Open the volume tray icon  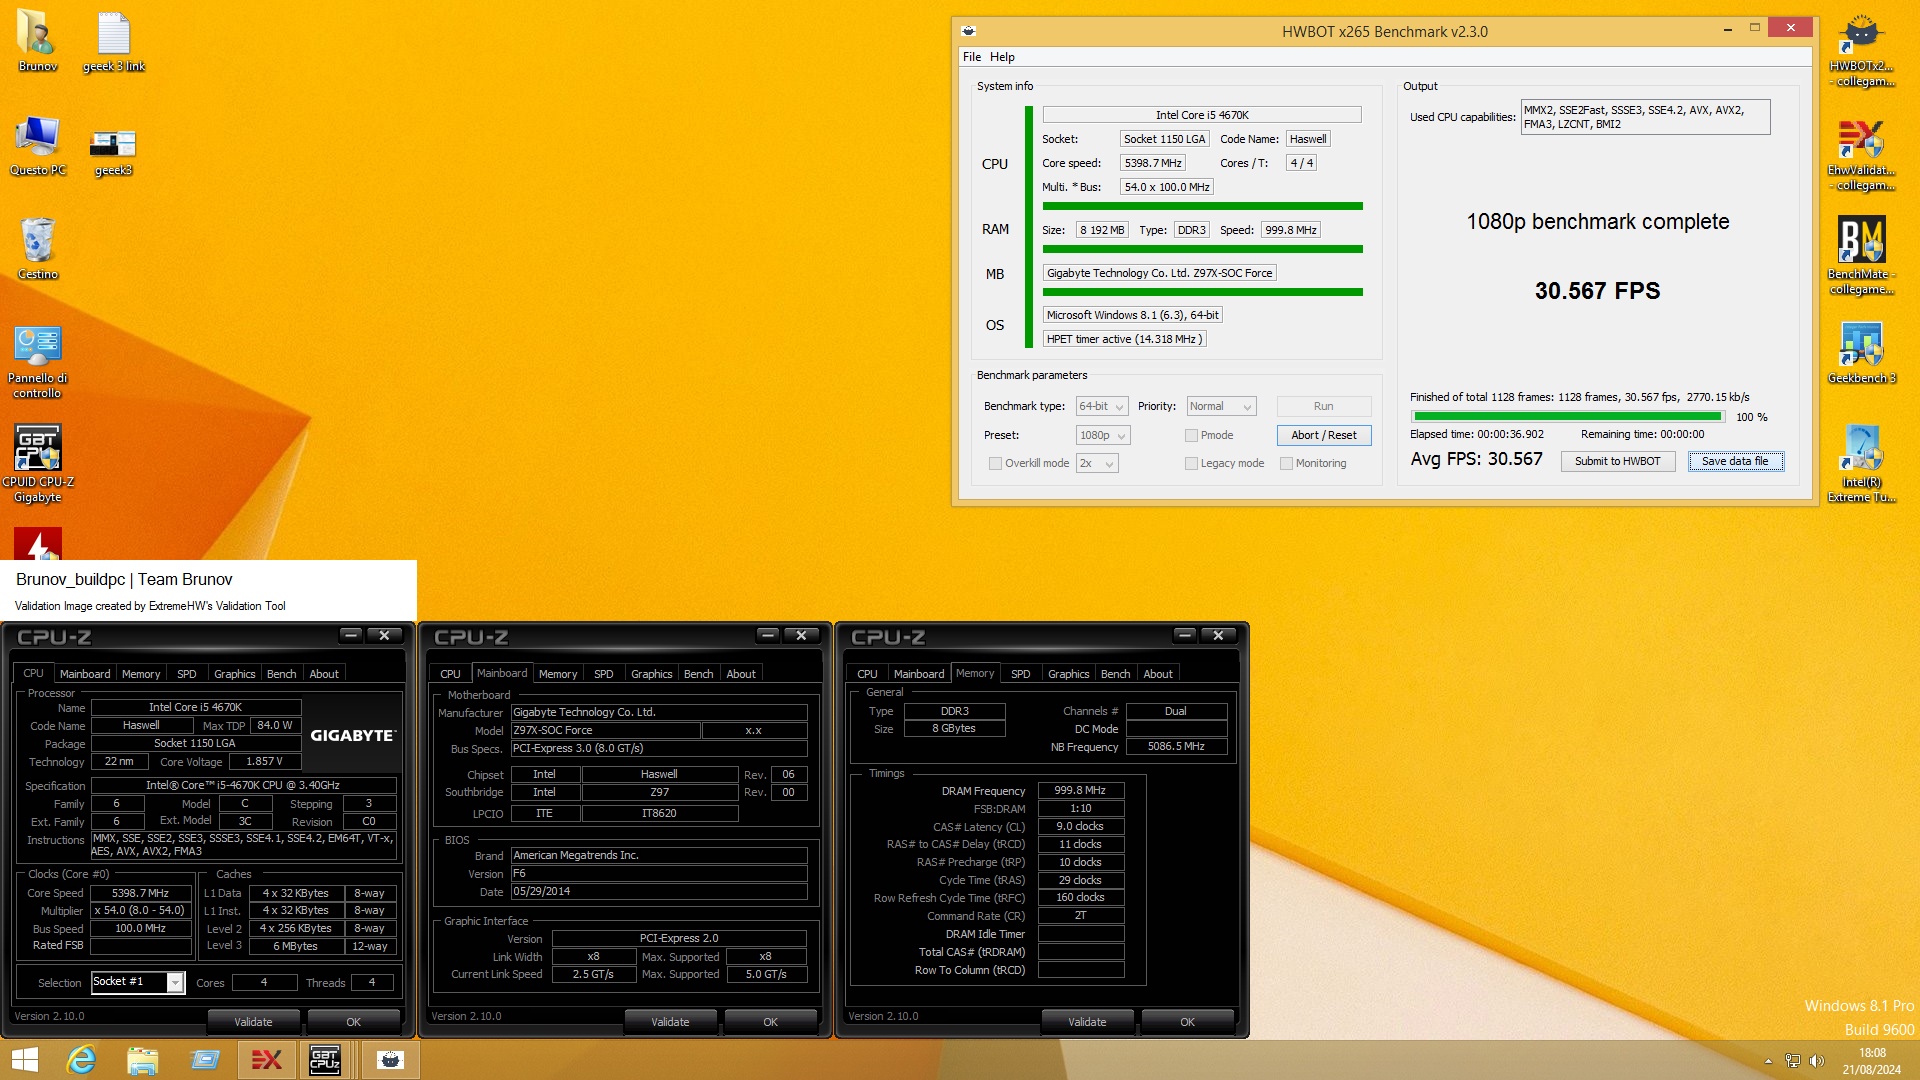click(1817, 1061)
